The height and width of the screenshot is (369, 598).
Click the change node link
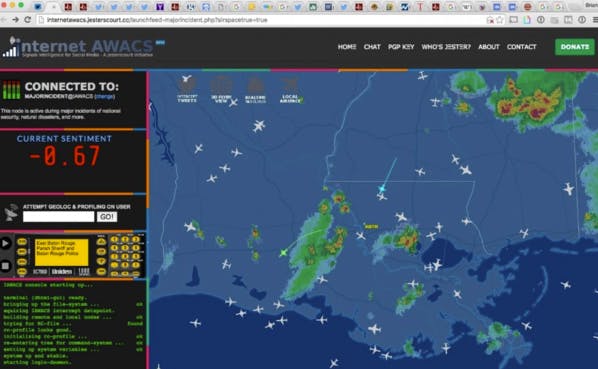click(x=104, y=96)
